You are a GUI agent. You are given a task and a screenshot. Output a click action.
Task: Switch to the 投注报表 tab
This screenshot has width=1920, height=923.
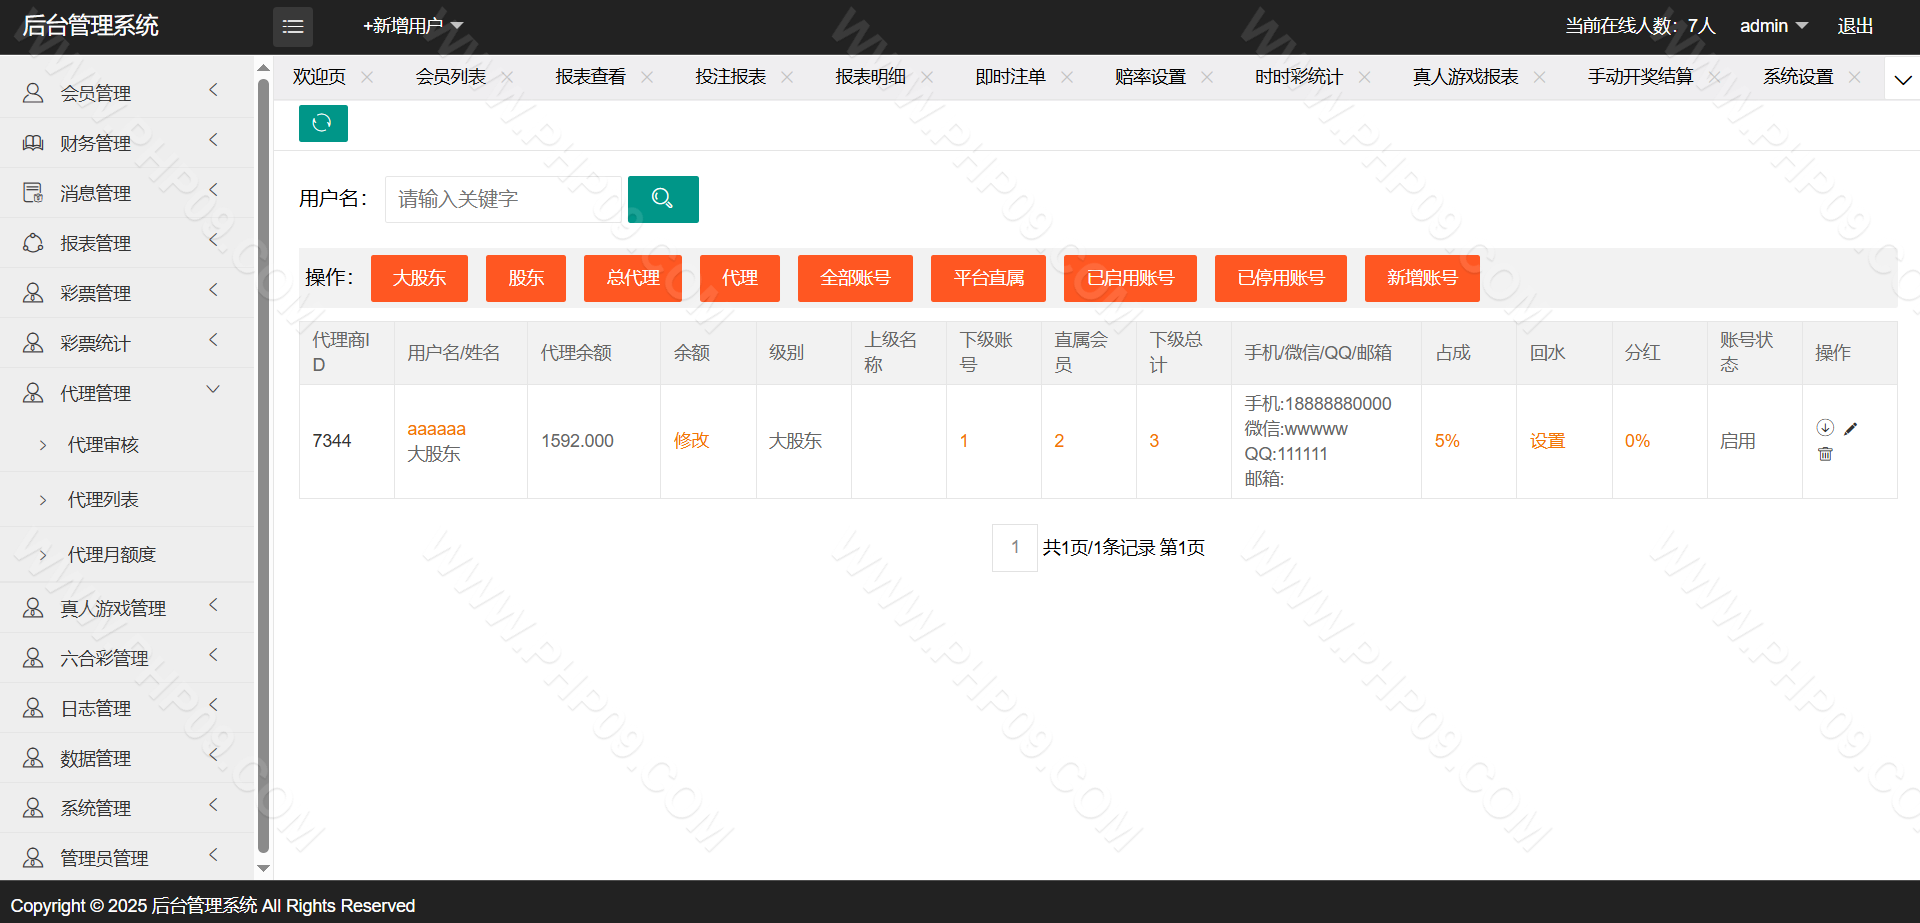pyautogui.click(x=730, y=77)
